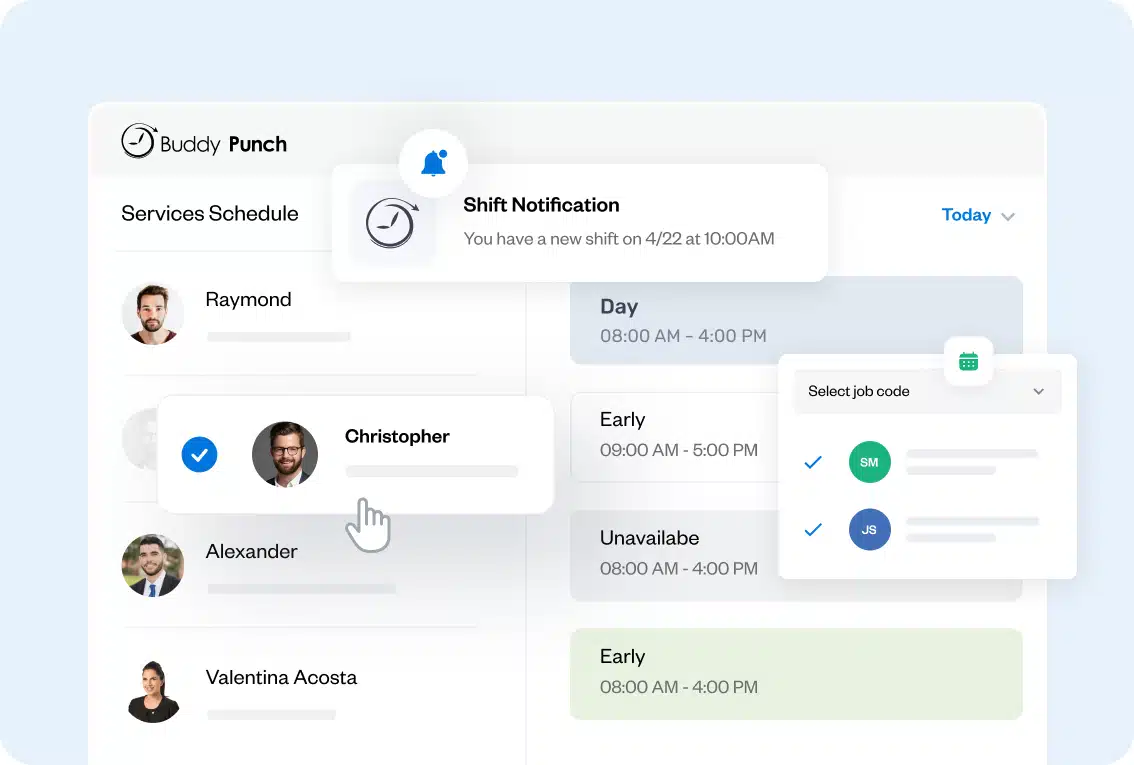Click the Shift Notification title
1134x765 pixels.
pos(541,205)
